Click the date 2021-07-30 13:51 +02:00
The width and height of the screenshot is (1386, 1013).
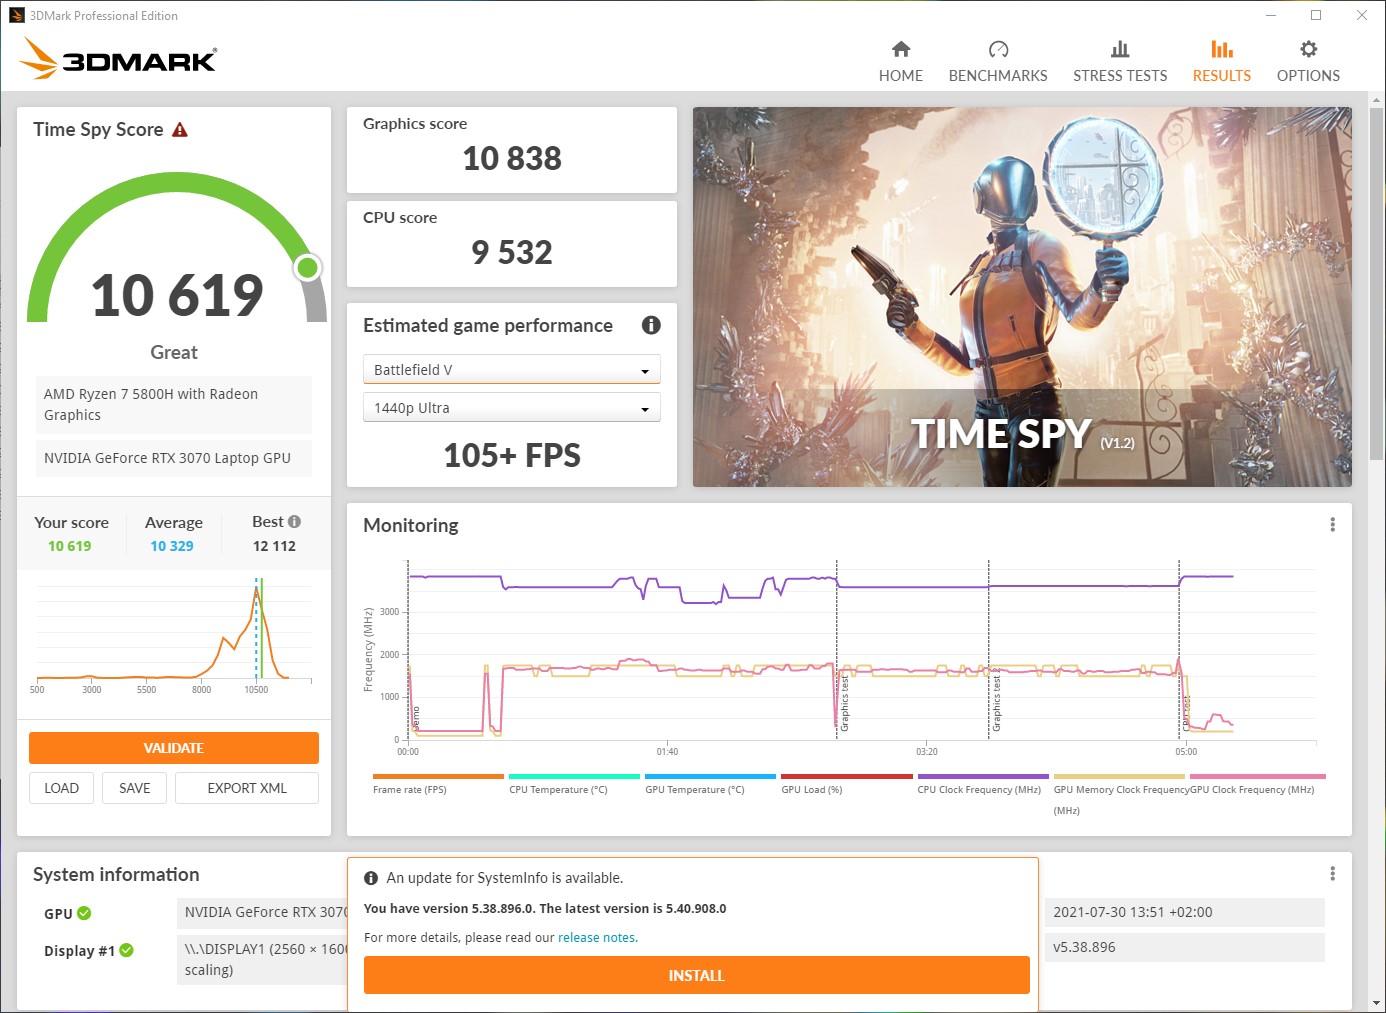point(1185,912)
